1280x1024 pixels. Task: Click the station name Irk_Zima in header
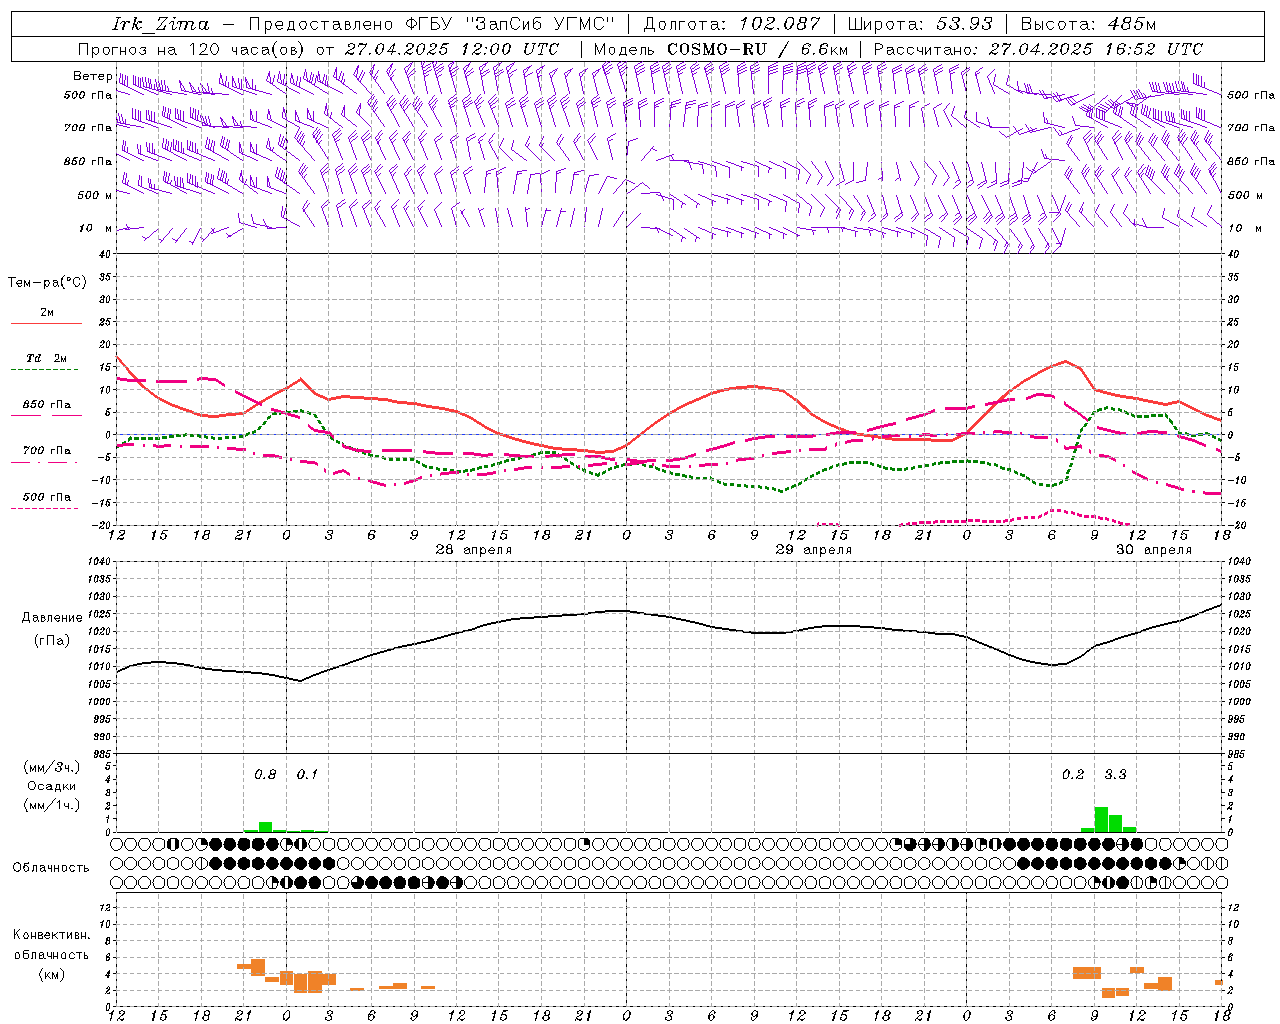tap(160, 23)
